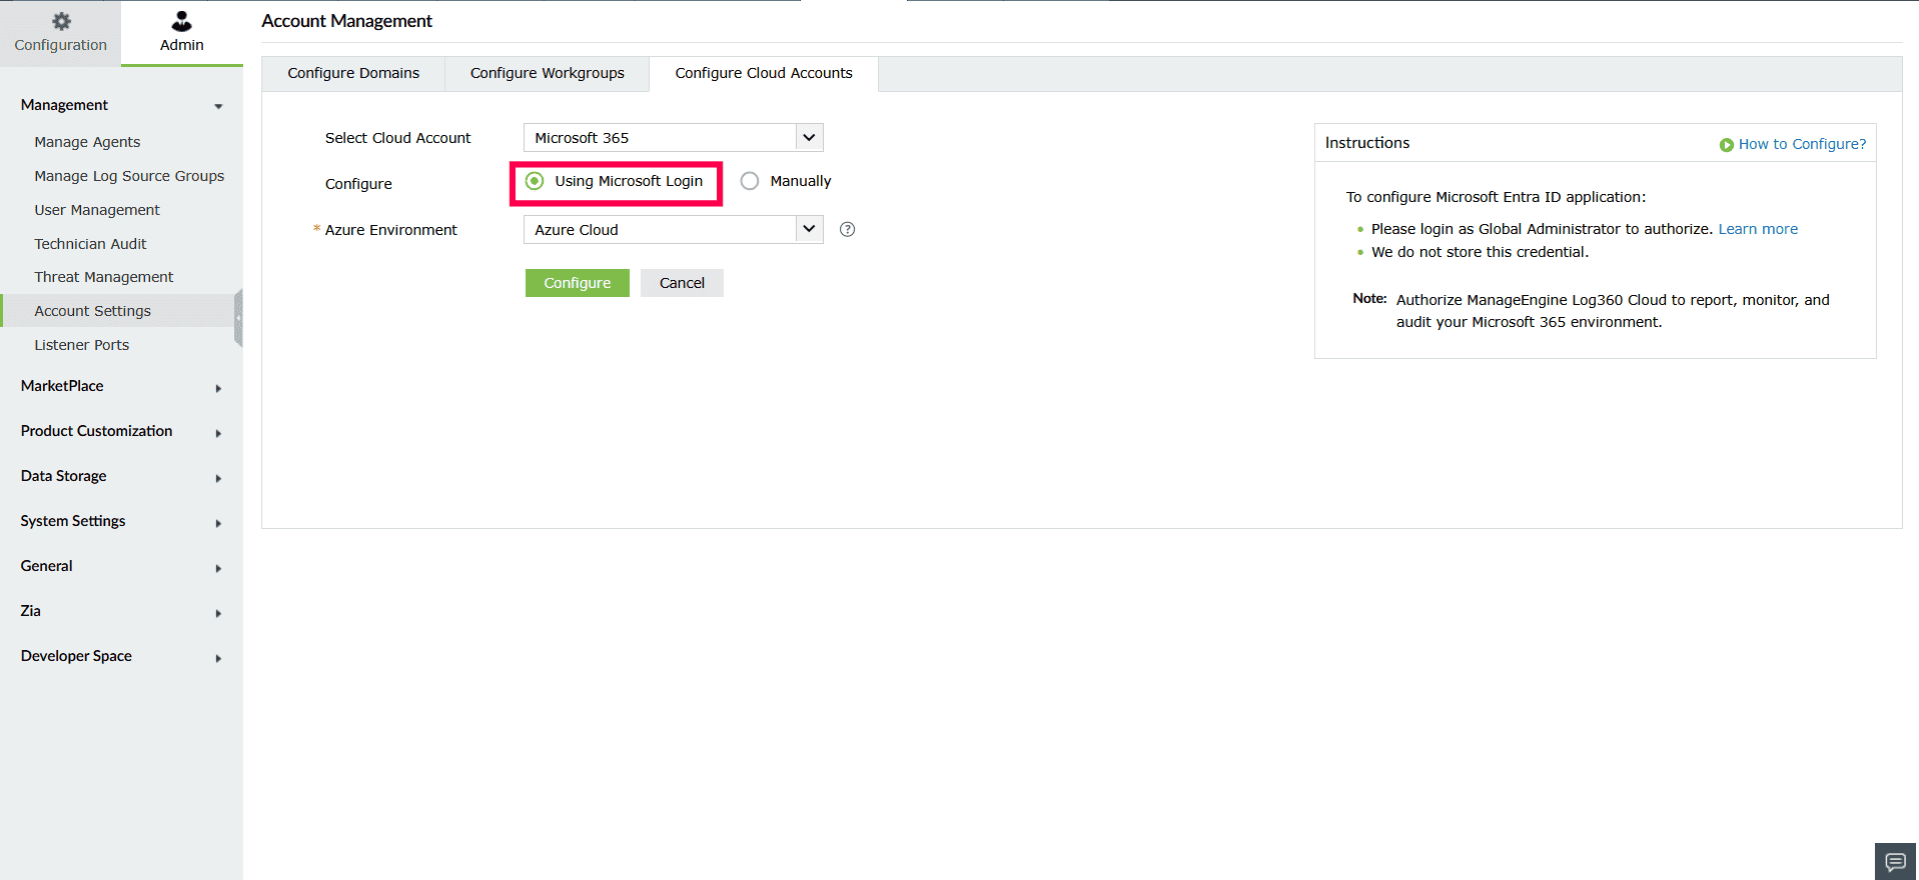Image resolution: width=1919 pixels, height=880 pixels.
Task: Open the Azure Environment dropdown
Action: coord(673,230)
